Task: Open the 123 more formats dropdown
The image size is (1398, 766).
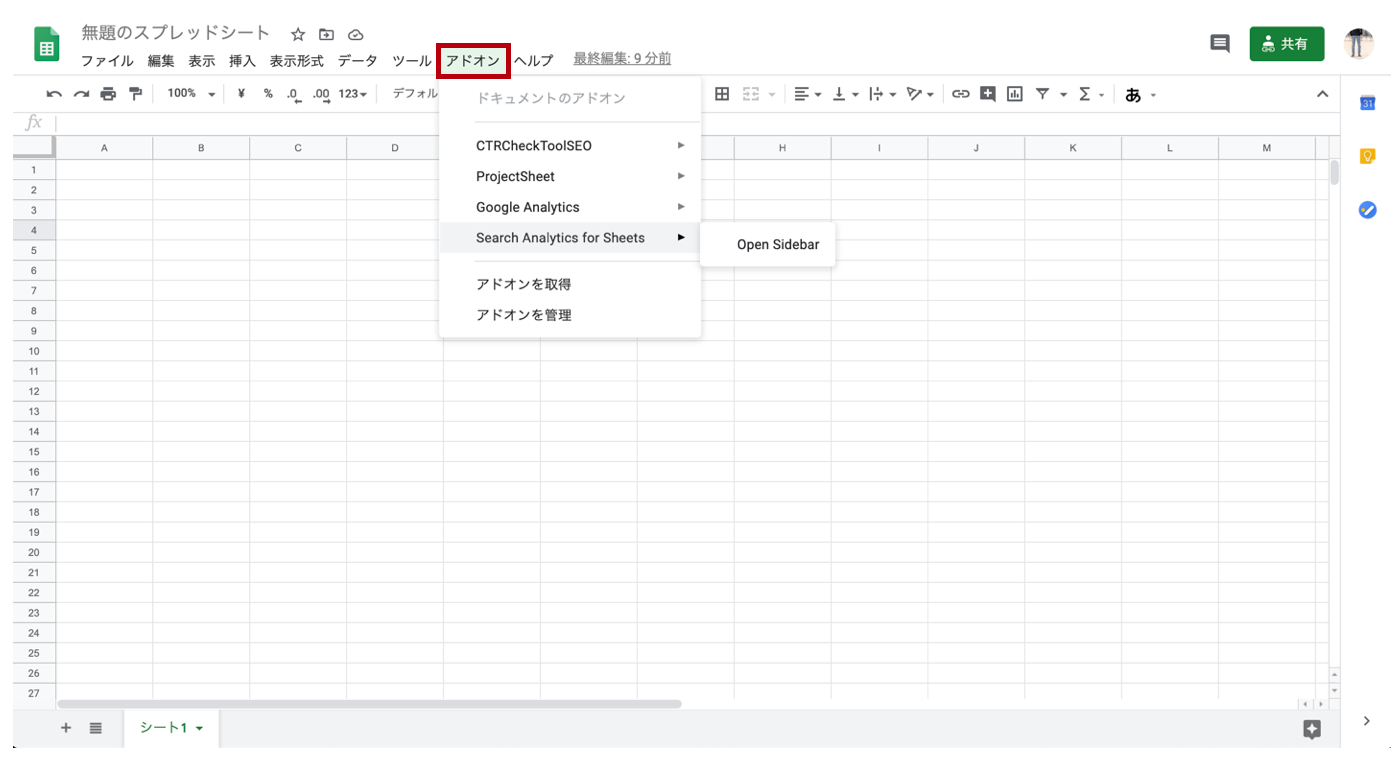Action: [x=353, y=94]
